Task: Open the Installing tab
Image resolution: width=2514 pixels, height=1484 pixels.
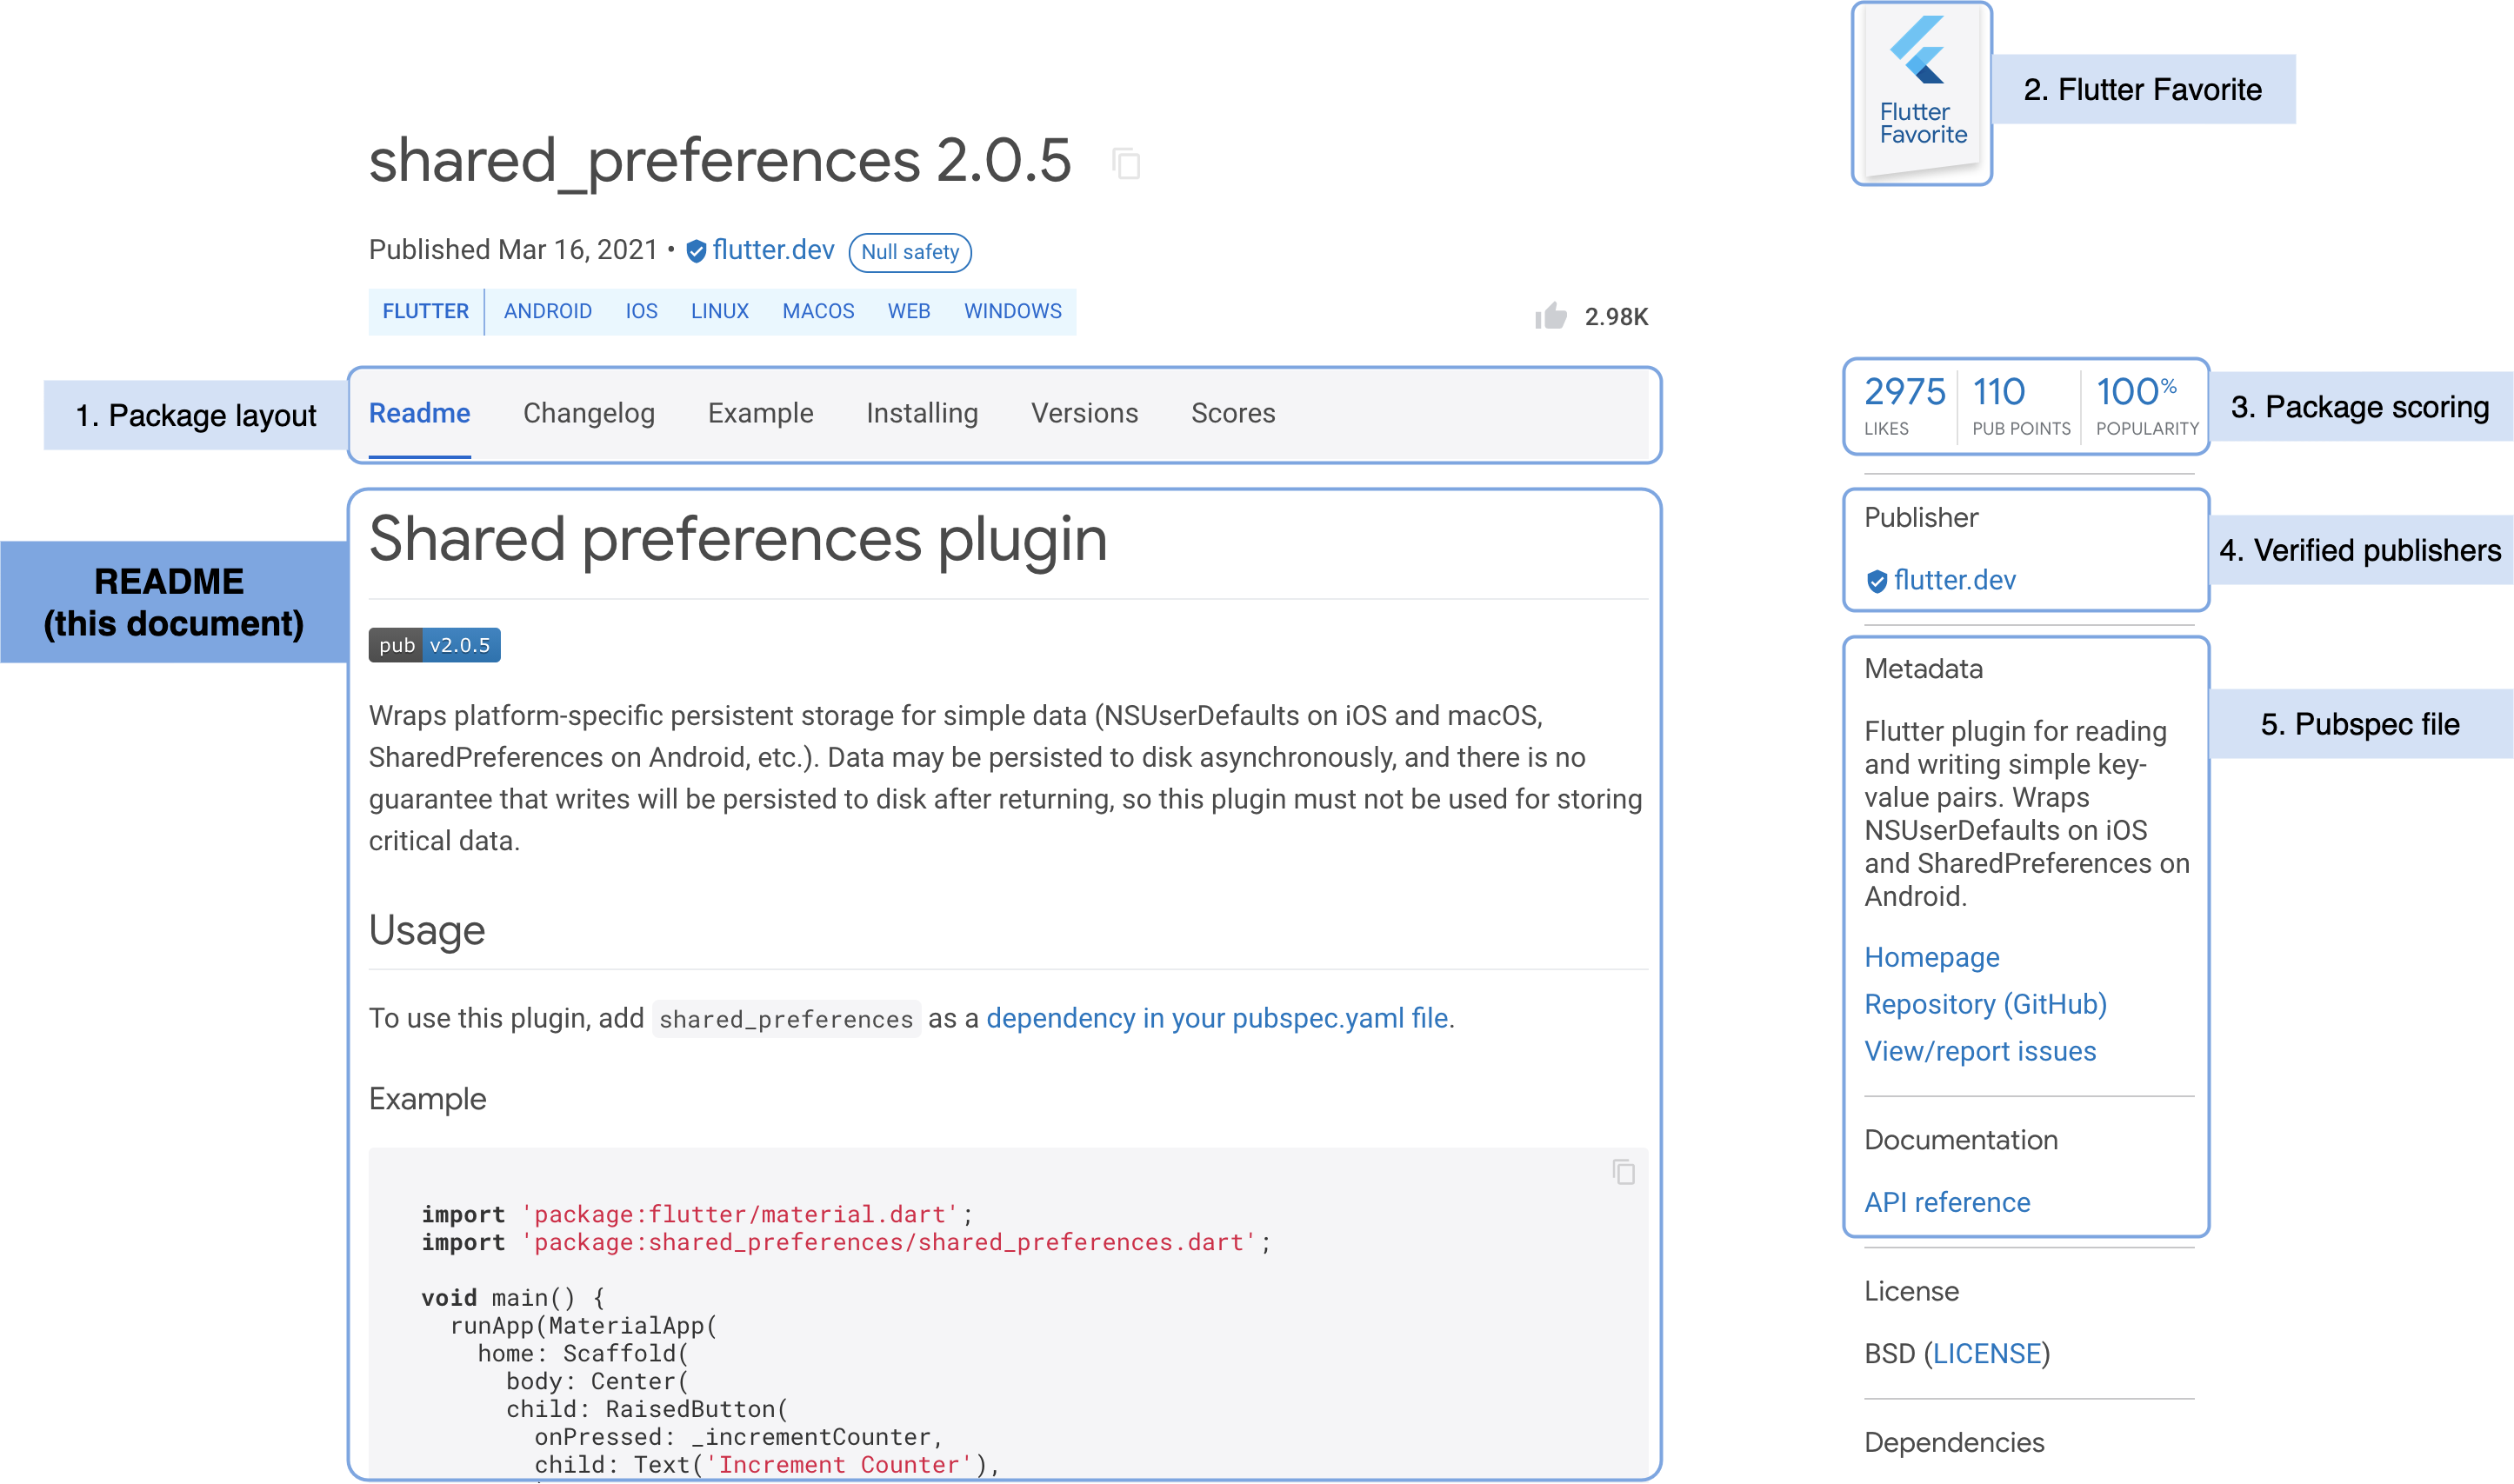Action: click(920, 413)
